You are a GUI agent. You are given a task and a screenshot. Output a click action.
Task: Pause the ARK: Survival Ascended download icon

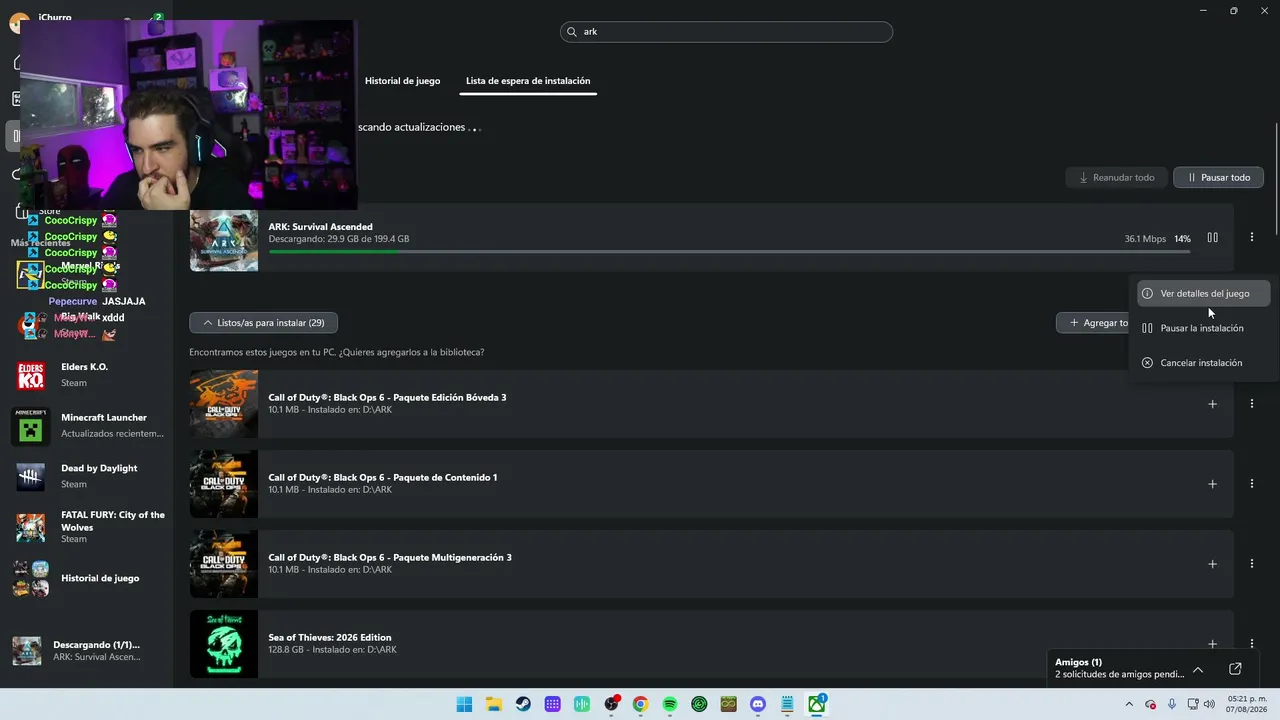pos(1212,238)
